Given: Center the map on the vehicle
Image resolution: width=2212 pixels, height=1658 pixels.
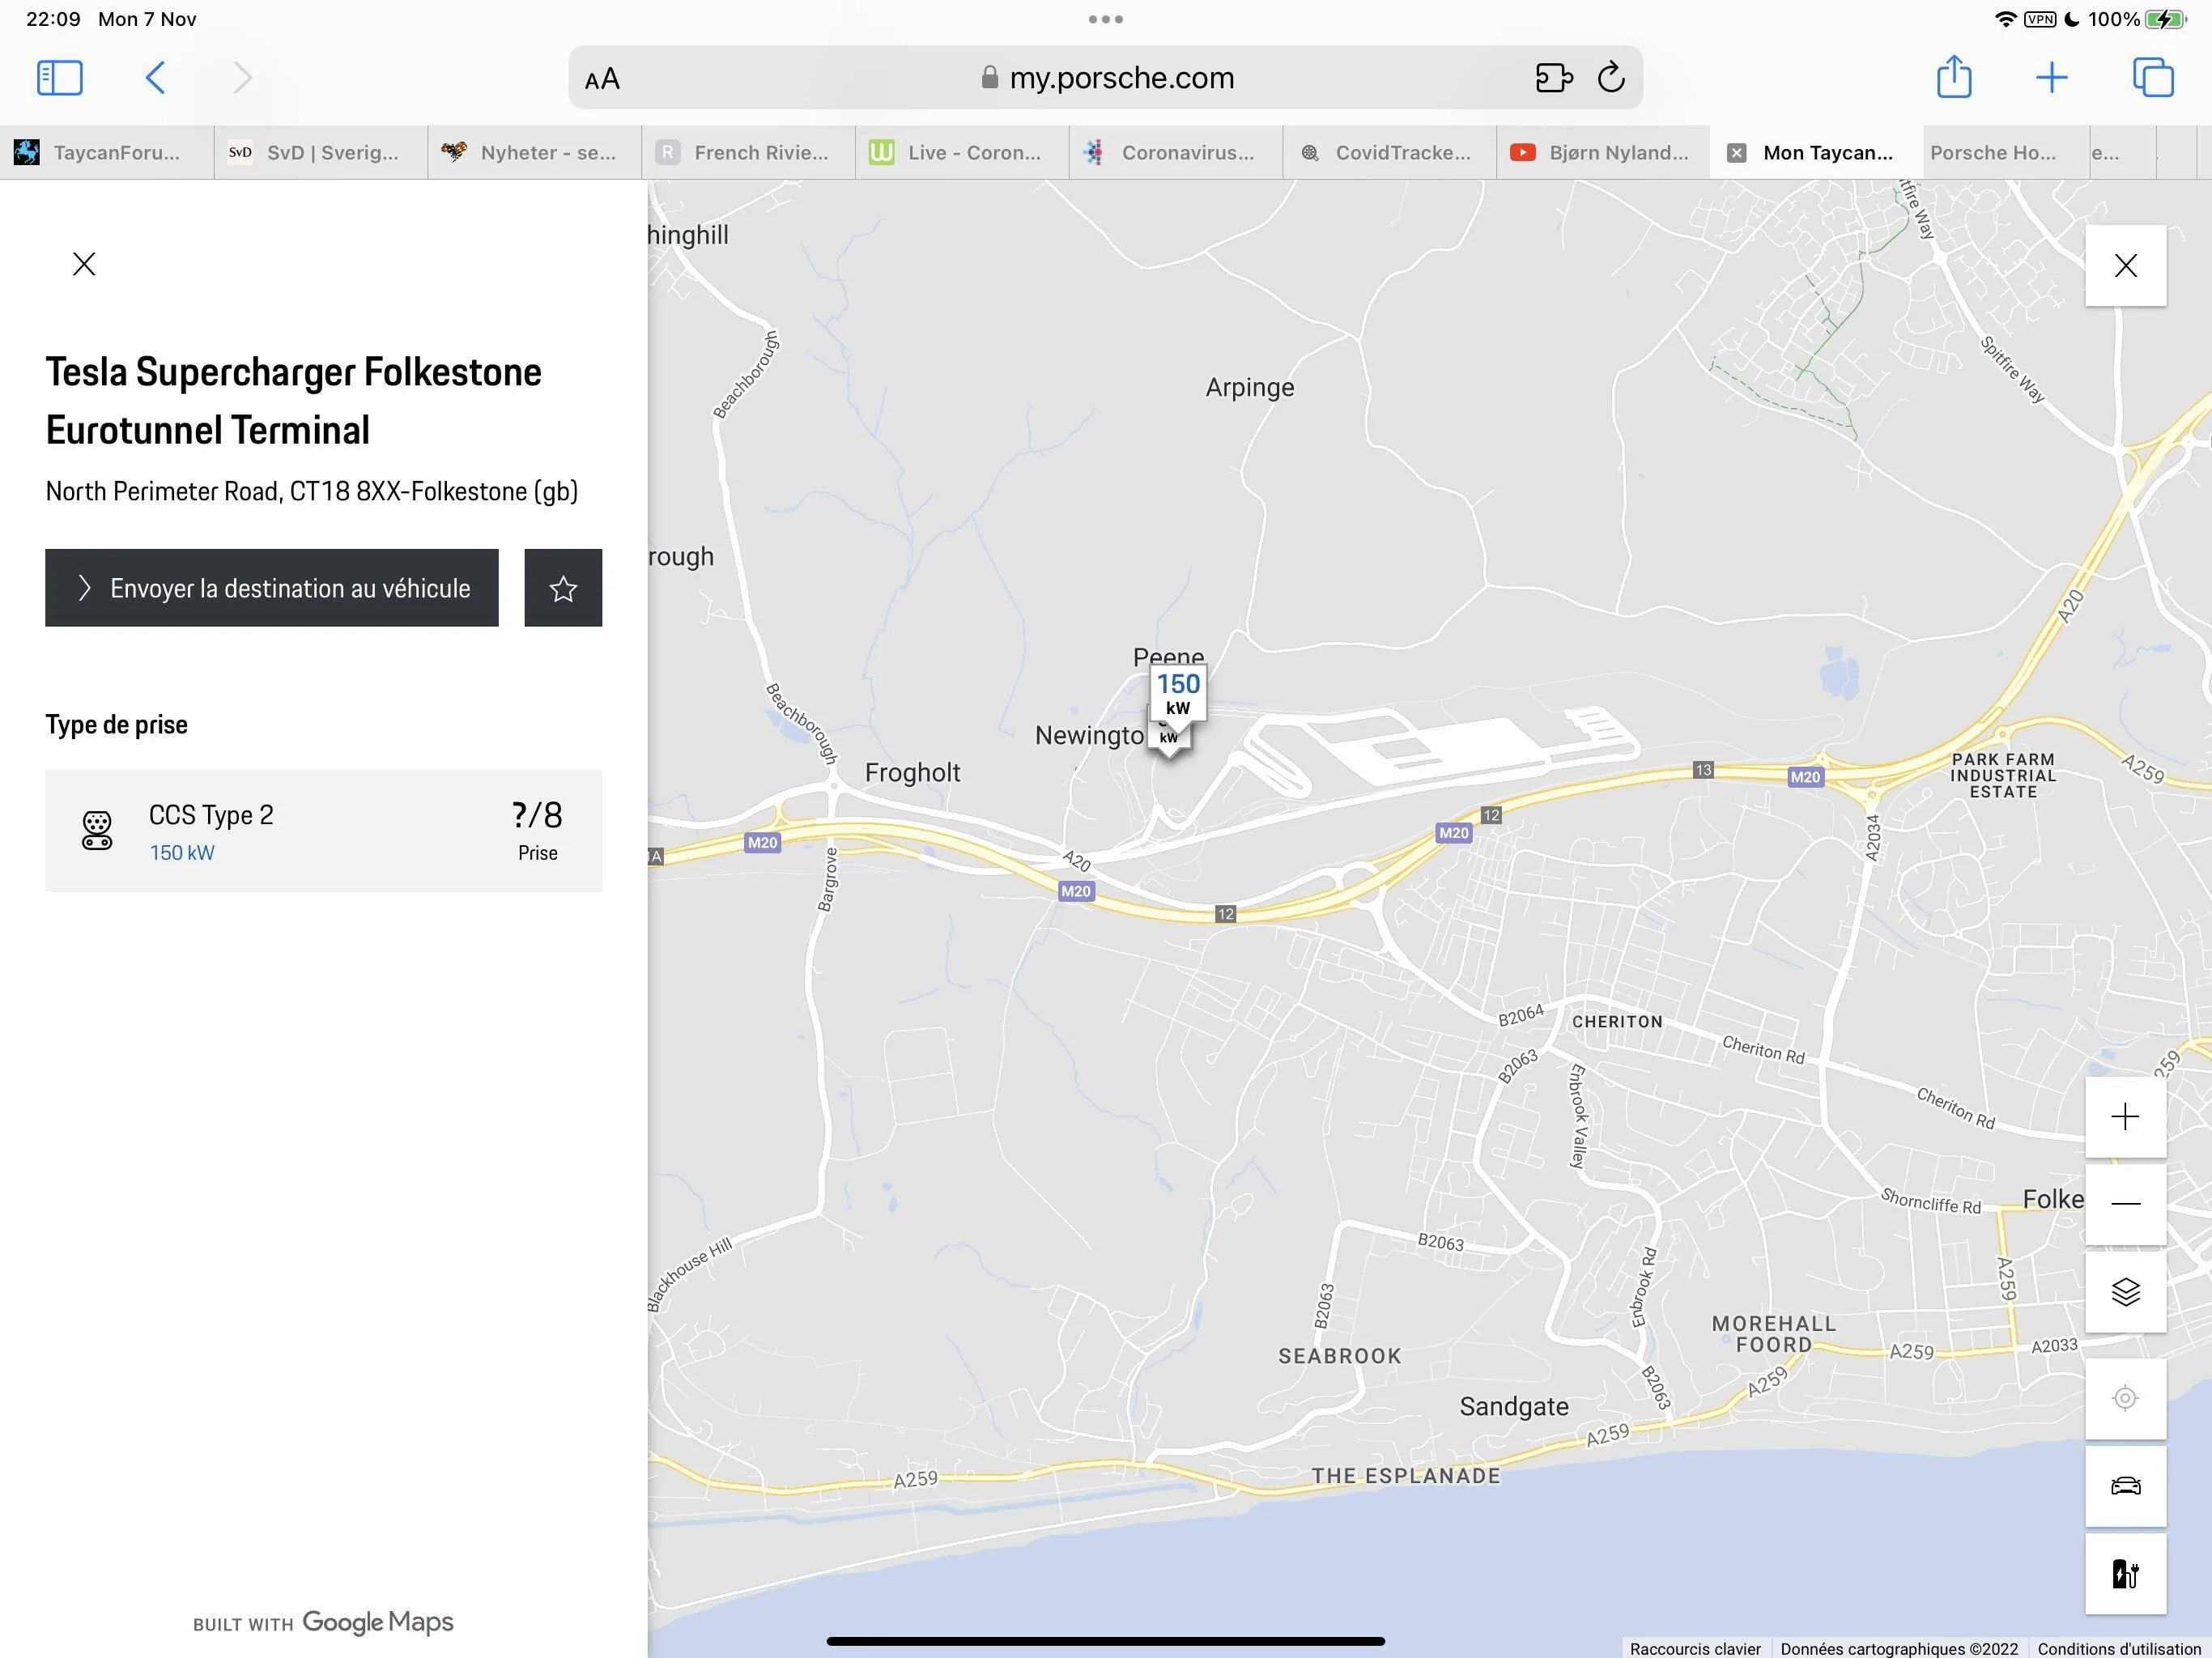Looking at the screenshot, I should (2126, 1486).
